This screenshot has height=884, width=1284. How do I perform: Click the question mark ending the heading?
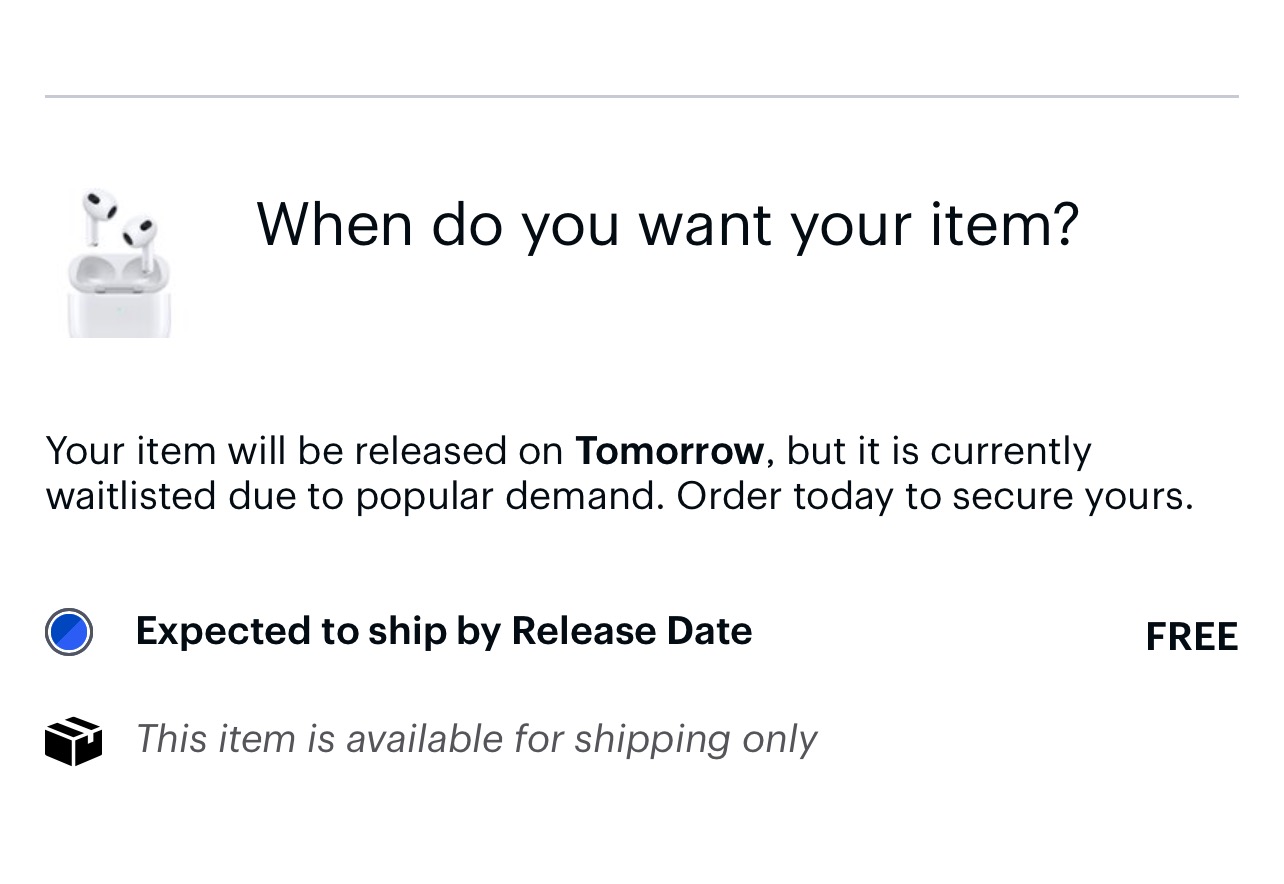point(1064,223)
